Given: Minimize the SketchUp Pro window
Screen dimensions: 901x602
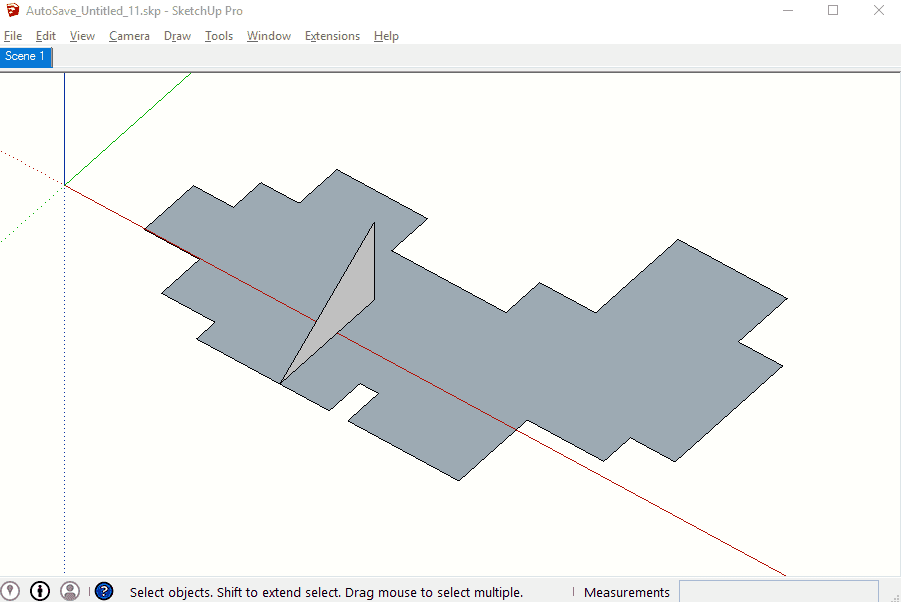Looking at the screenshot, I should tap(788, 10).
